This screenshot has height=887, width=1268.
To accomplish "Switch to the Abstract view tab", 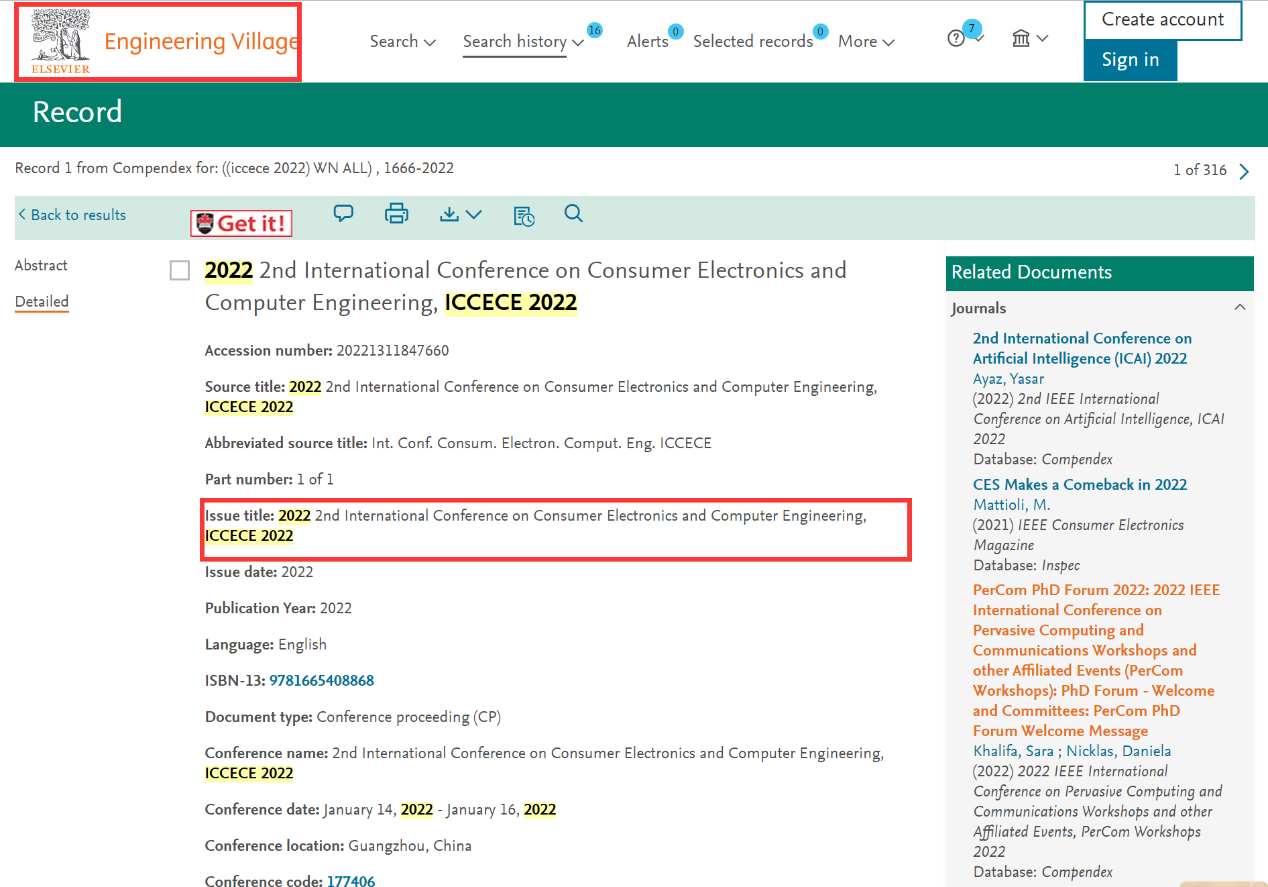I will click(41, 265).
